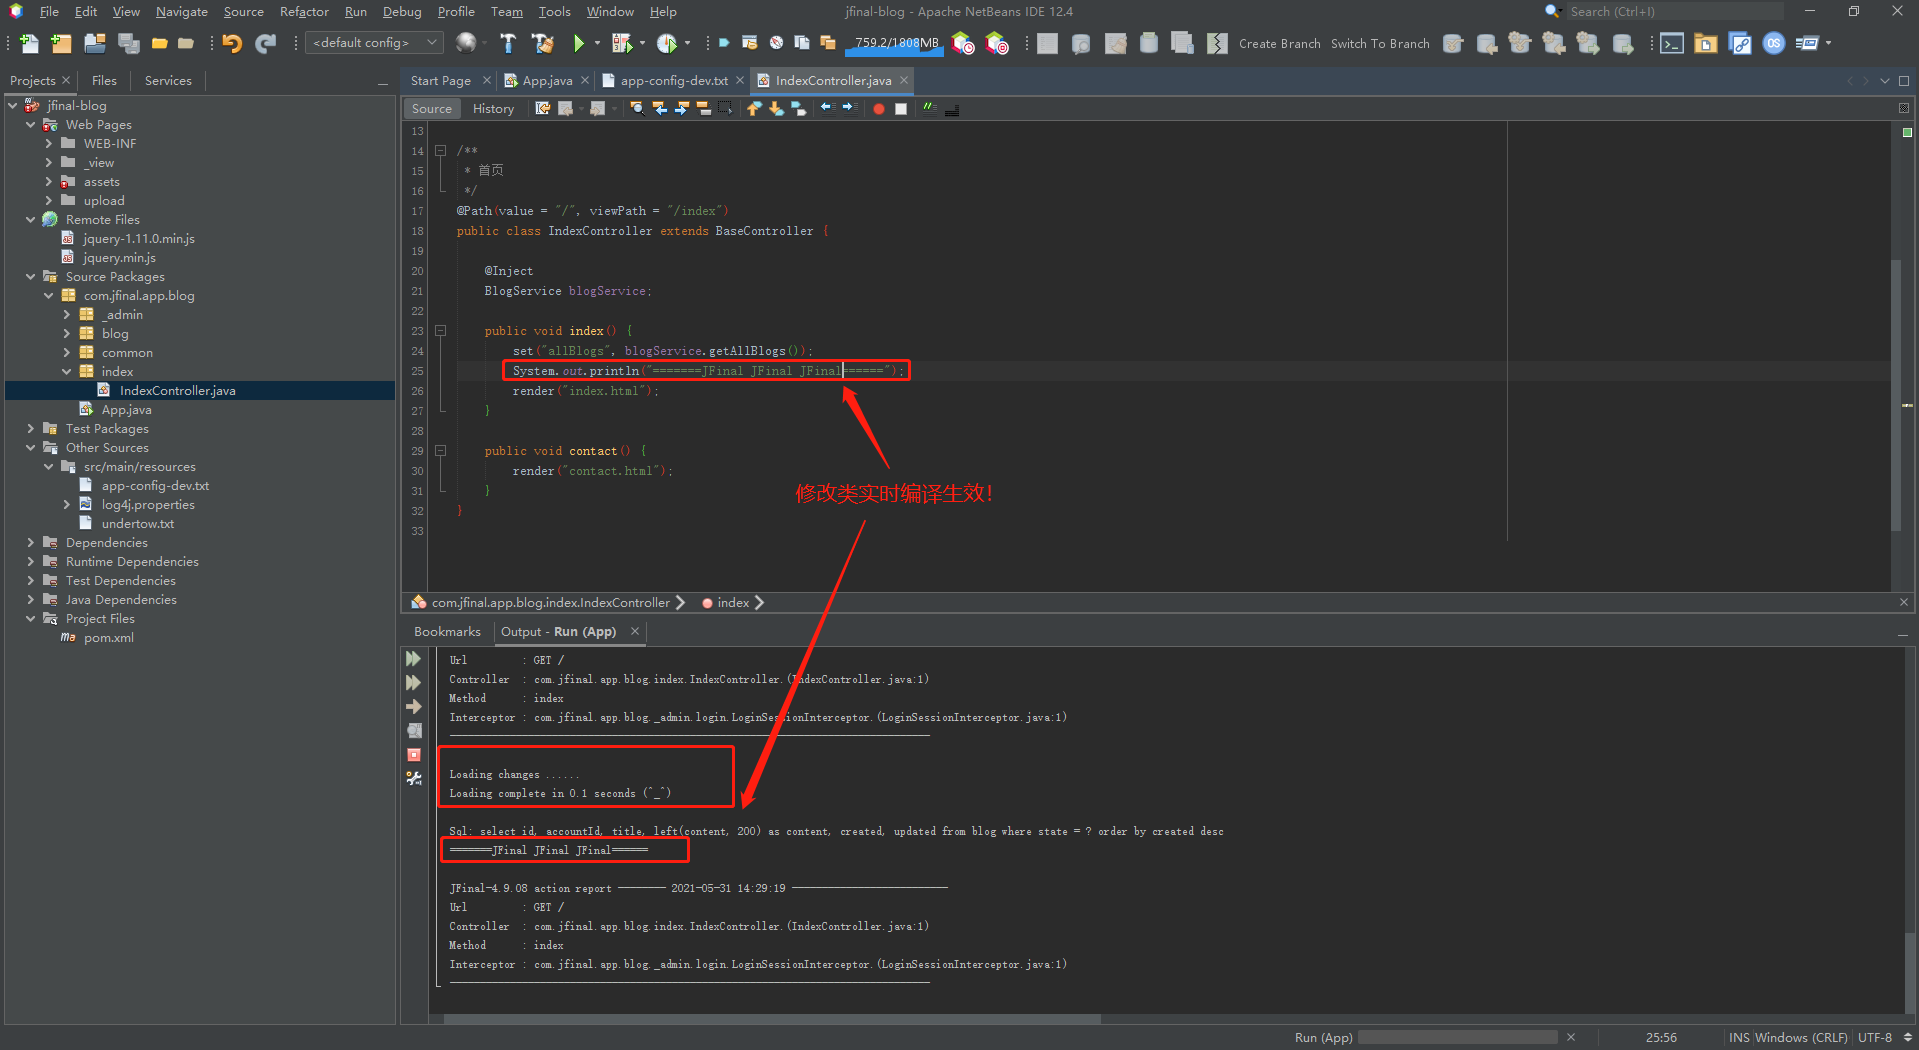Click the Stop Macro Recording square icon
This screenshot has width=1919, height=1050.
901,109
